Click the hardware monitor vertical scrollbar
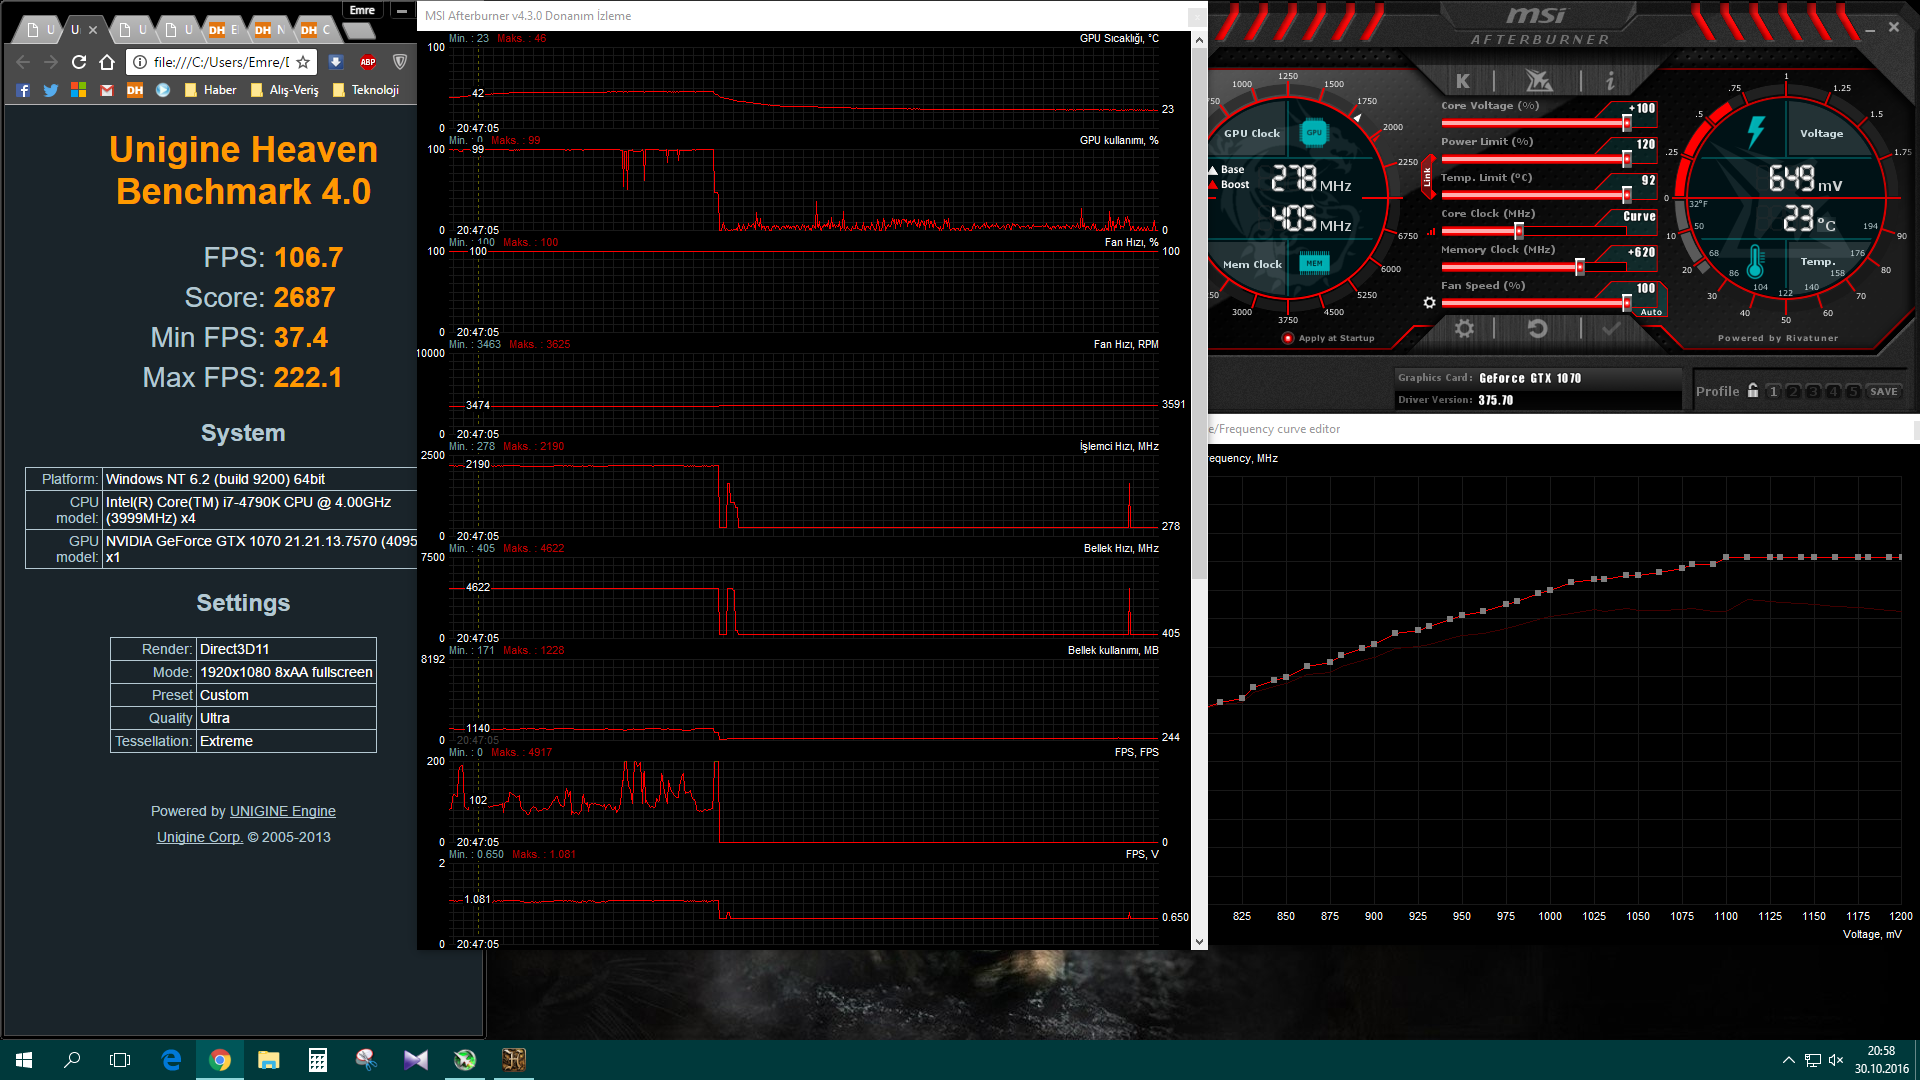The image size is (1920, 1080). coord(1199,314)
